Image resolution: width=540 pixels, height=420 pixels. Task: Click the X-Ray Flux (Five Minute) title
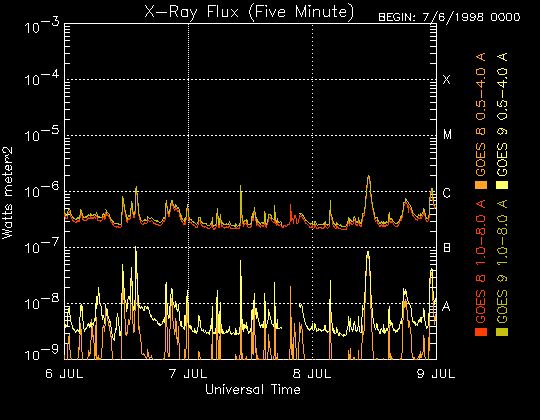pos(249,12)
